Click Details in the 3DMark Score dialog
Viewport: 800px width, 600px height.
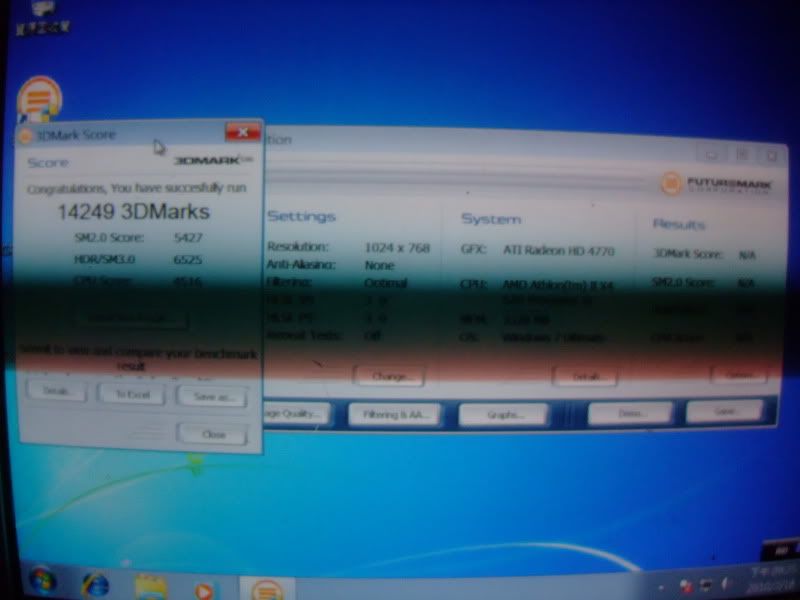point(56,391)
